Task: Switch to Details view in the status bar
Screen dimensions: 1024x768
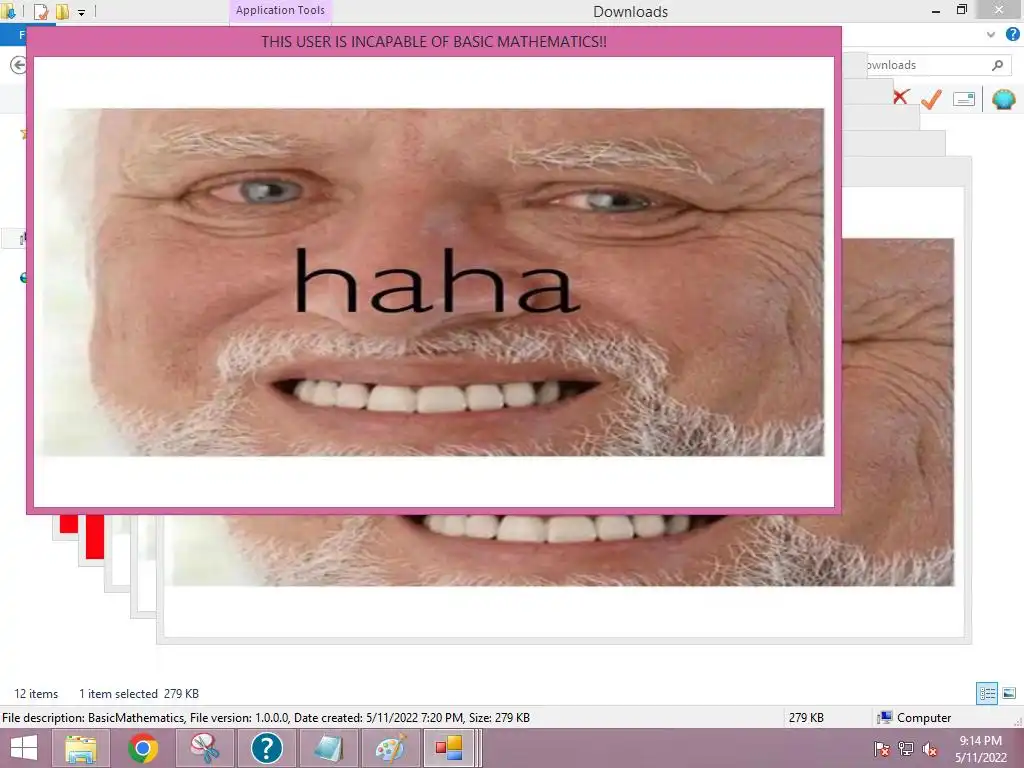Action: 987,694
